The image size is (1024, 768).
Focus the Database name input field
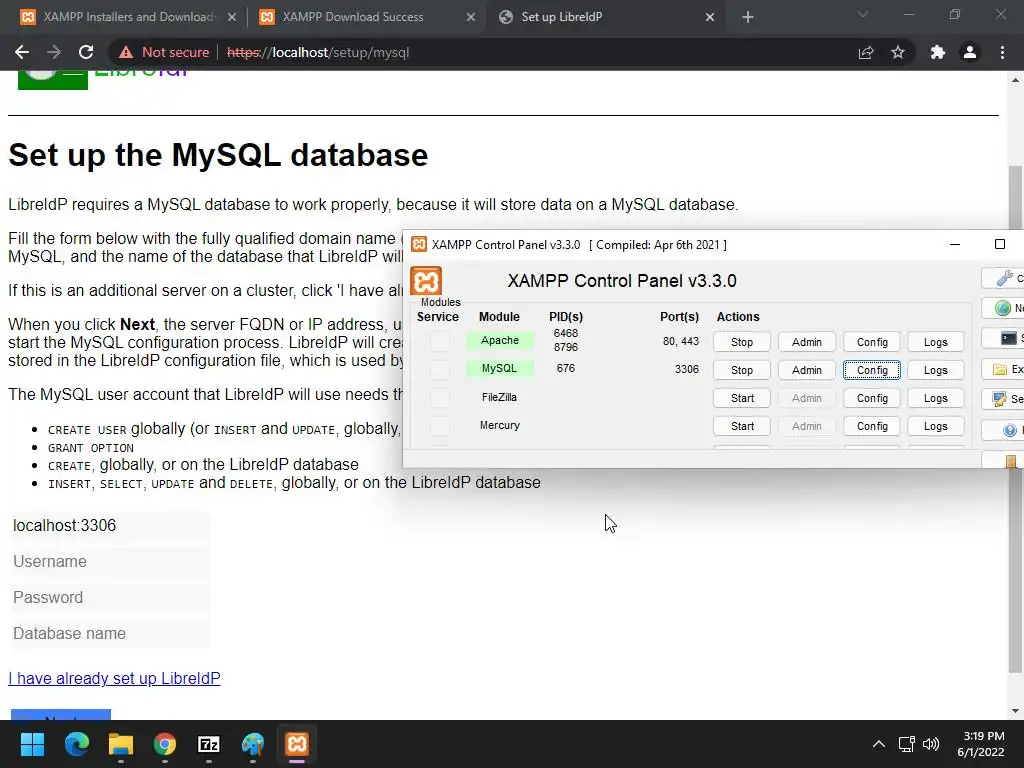[110, 633]
